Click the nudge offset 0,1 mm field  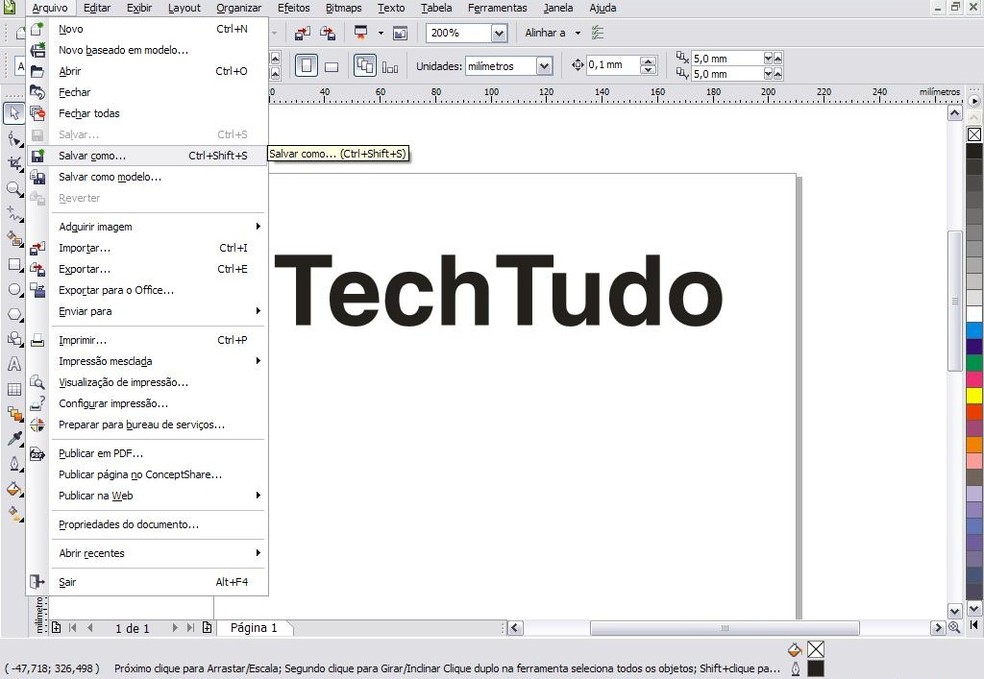(612, 65)
